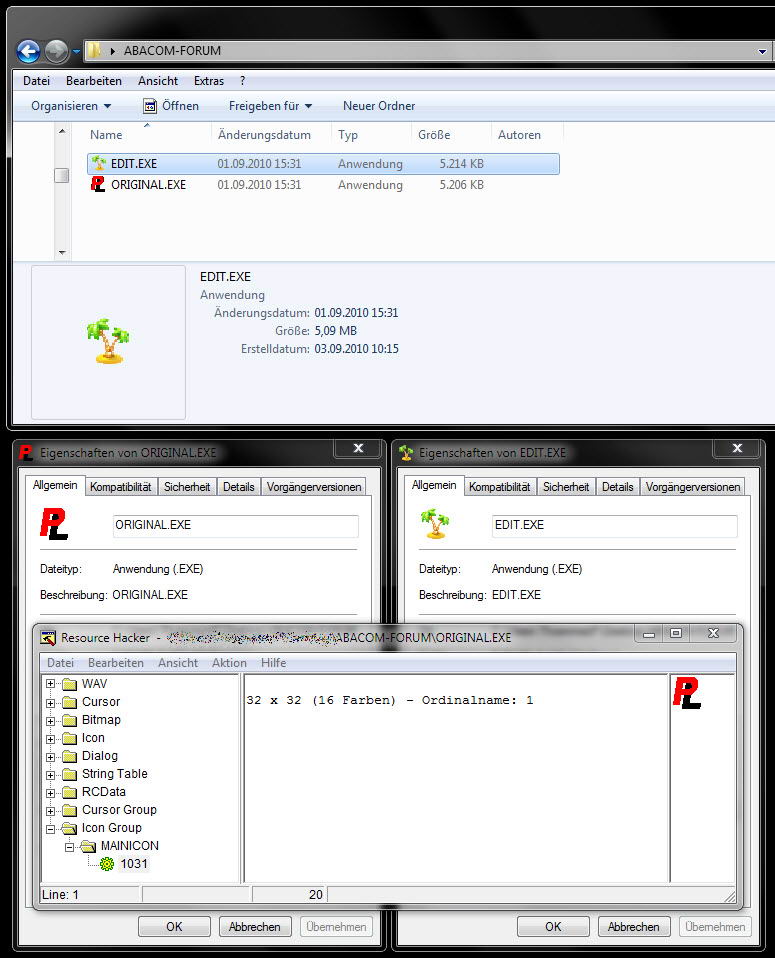
Task: Click Neuer Ordner button
Action: 379,106
